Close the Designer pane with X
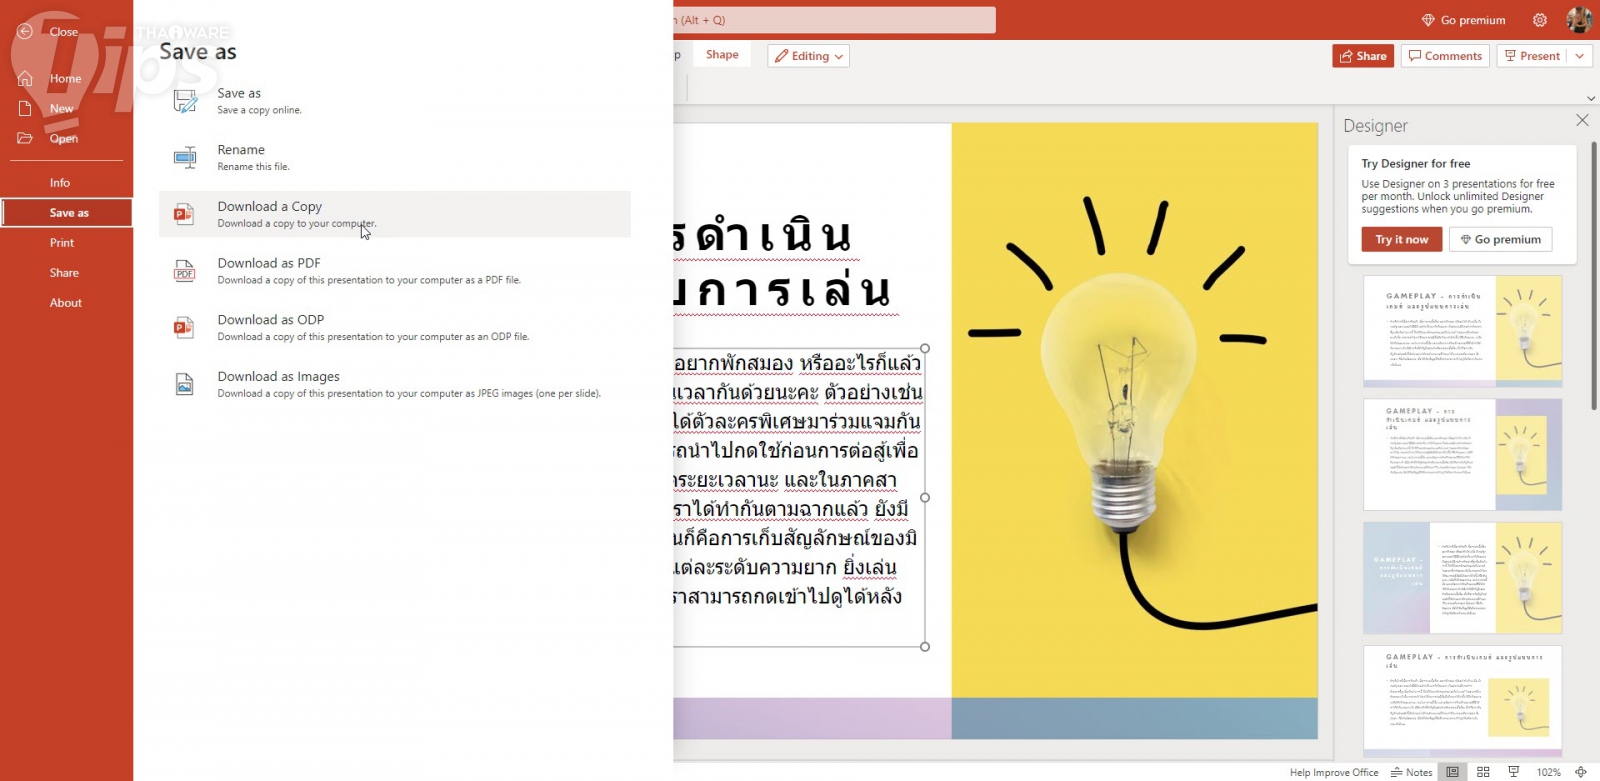The height and width of the screenshot is (781, 1600). 1582,120
